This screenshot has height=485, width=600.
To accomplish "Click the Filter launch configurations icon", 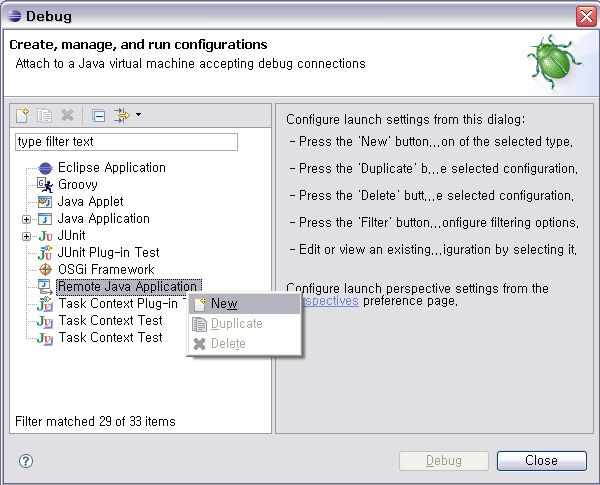I will (122, 115).
